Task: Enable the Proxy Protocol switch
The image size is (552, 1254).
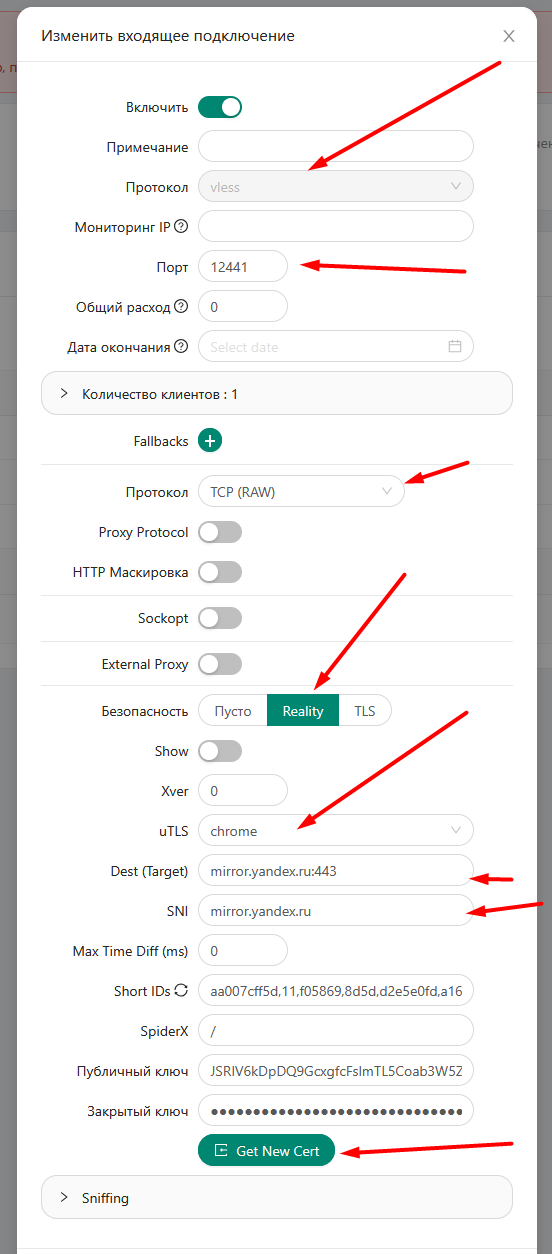Action: click(x=220, y=532)
